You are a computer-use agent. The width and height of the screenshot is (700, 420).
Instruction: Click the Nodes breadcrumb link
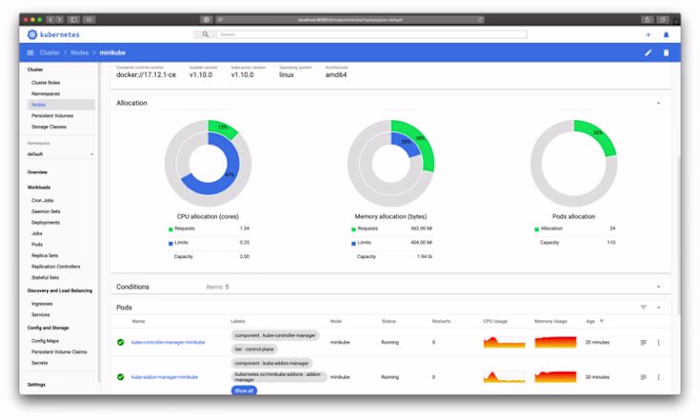79,53
